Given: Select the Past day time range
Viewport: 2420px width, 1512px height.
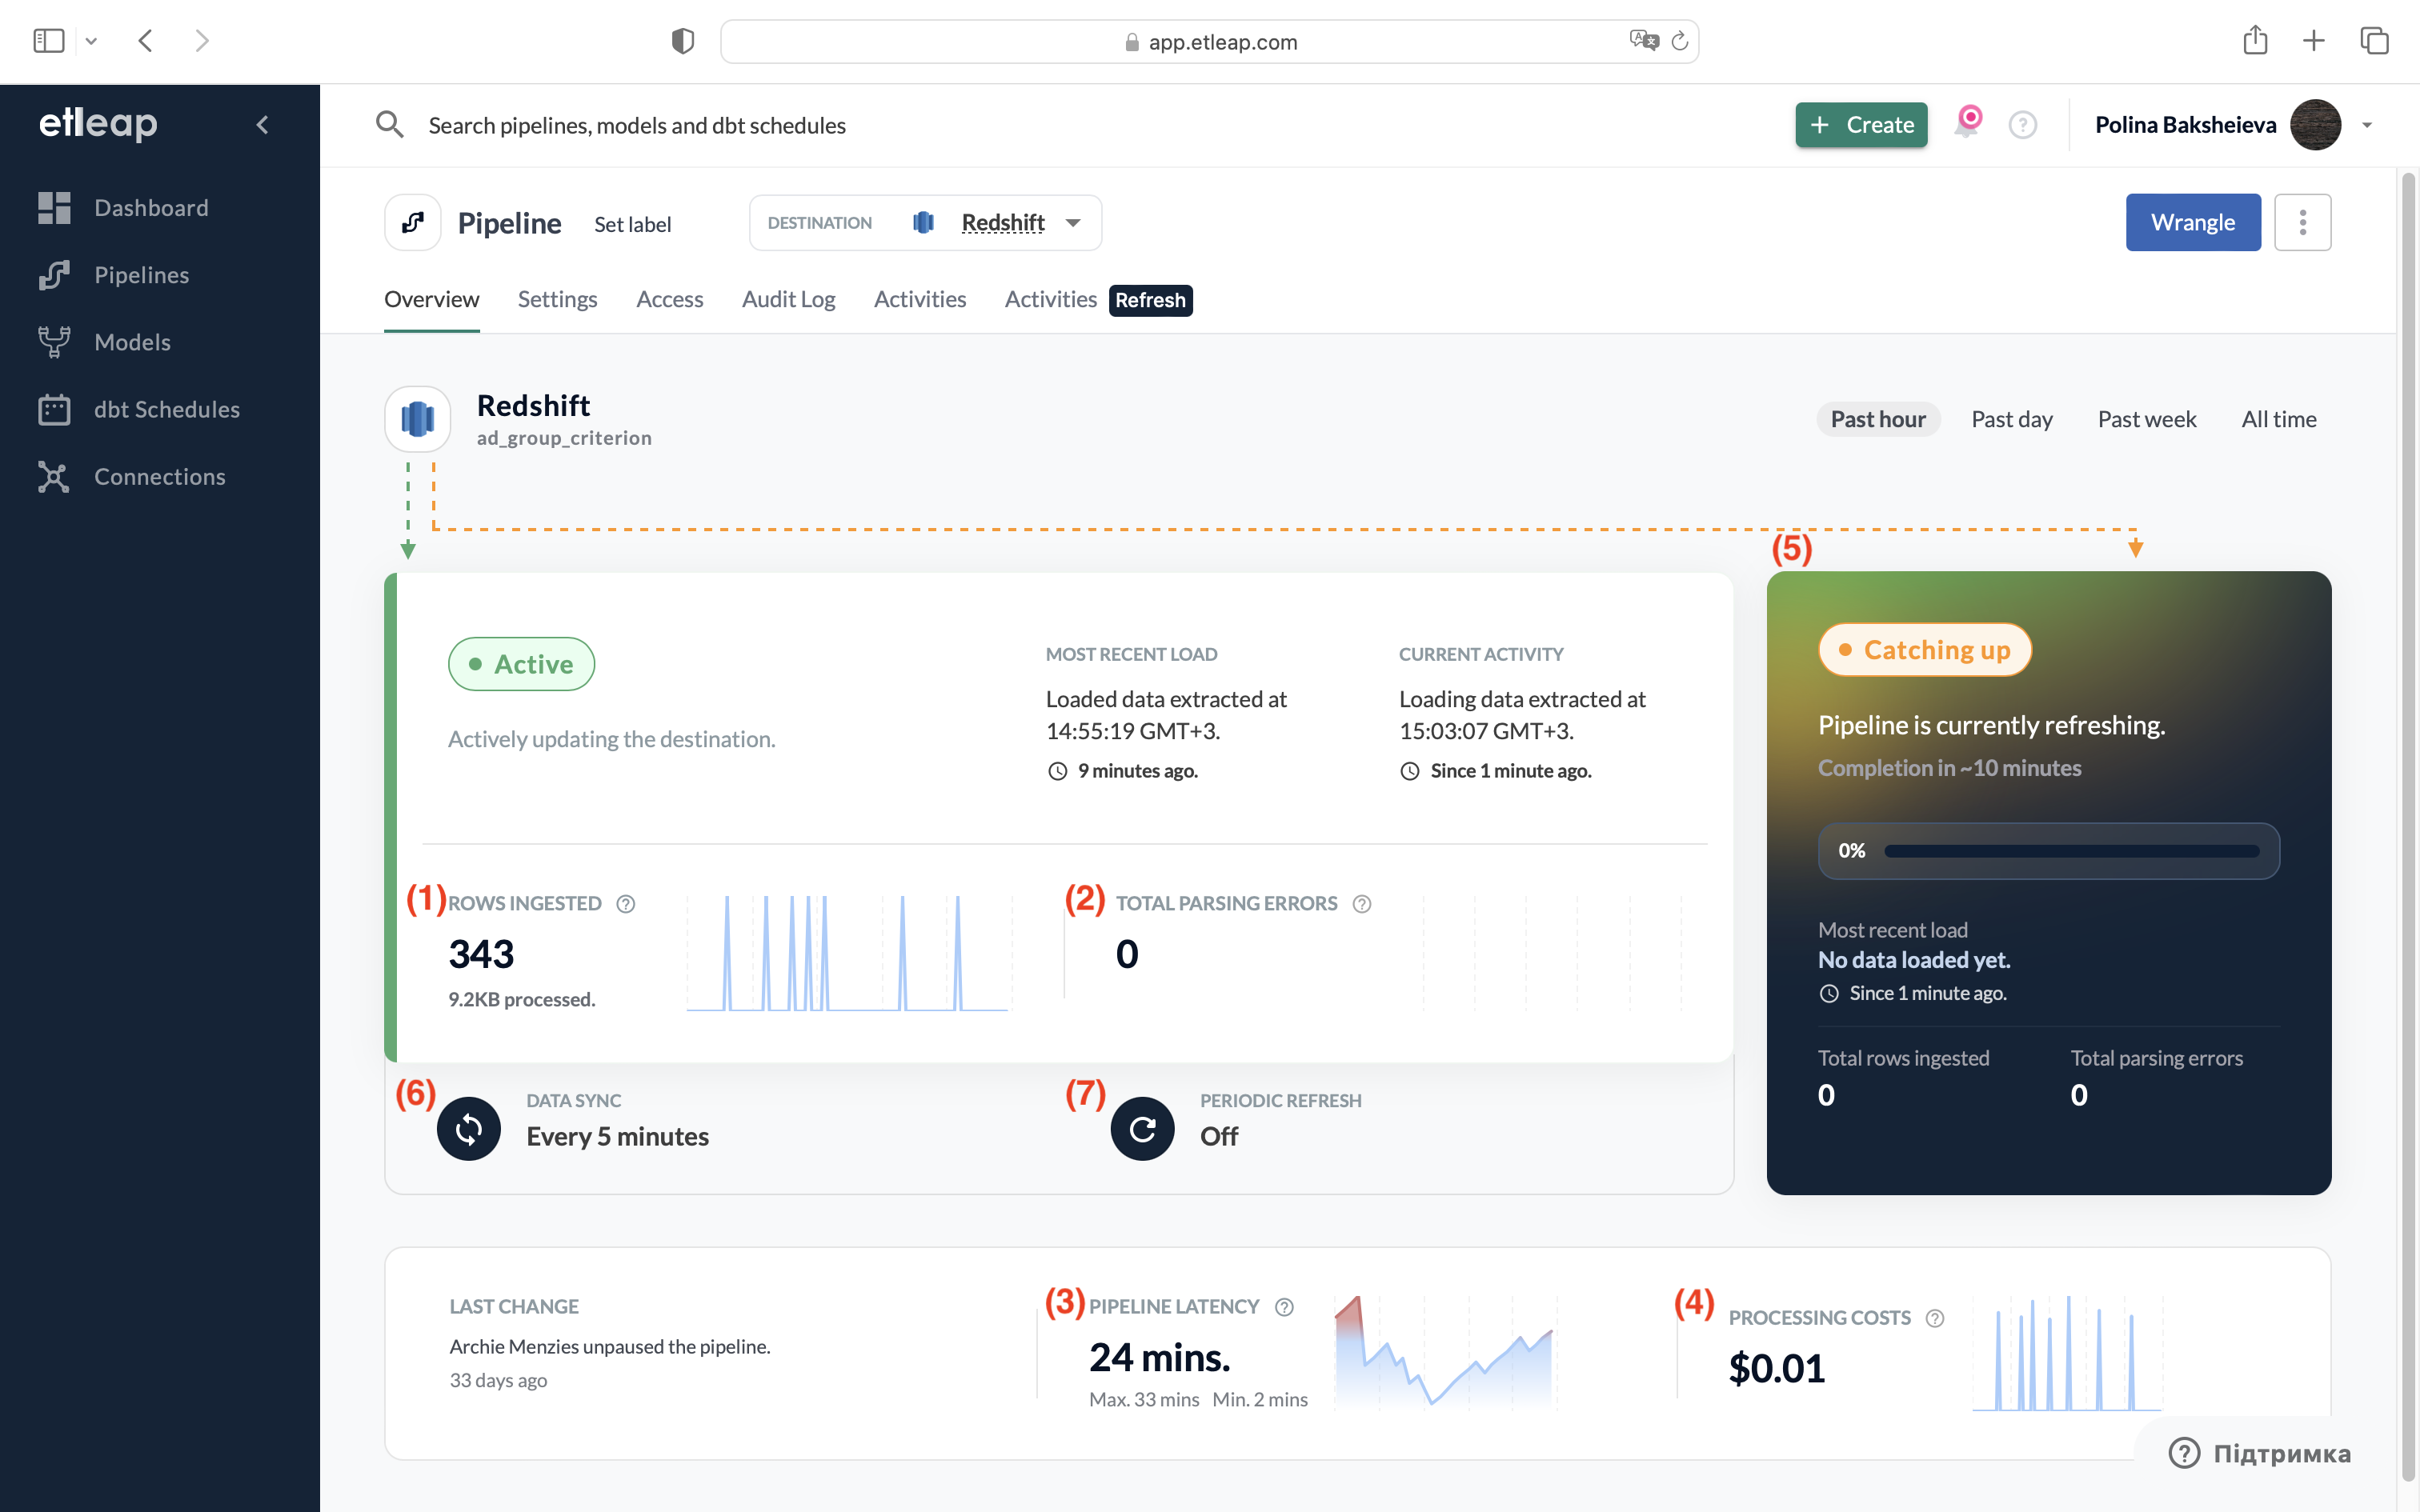Looking at the screenshot, I should pos(2011,419).
